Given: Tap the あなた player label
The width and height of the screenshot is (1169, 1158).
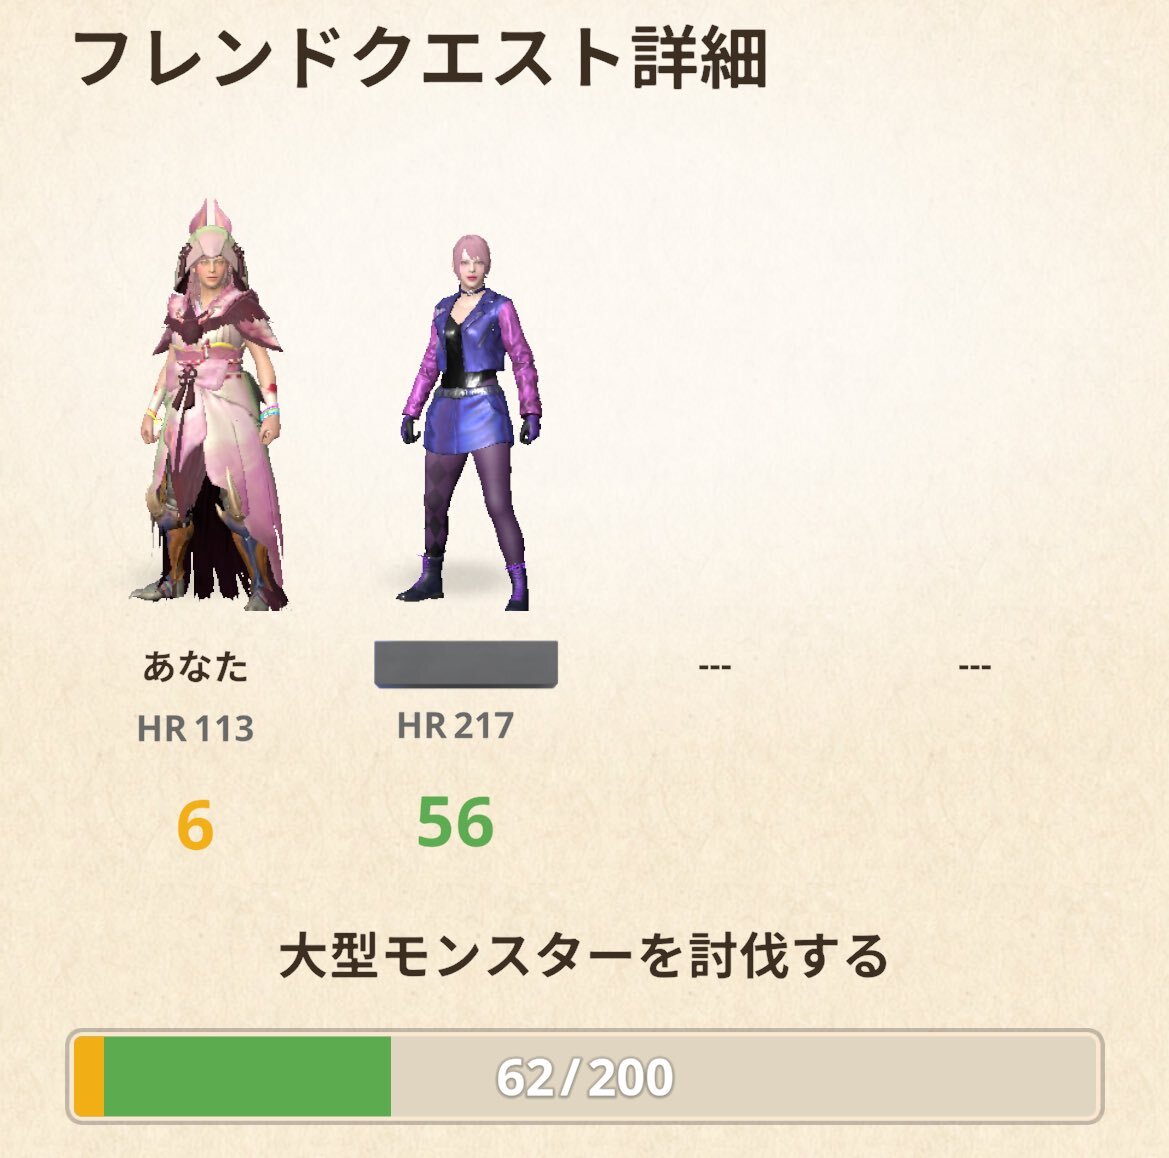Looking at the screenshot, I should click(195, 666).
